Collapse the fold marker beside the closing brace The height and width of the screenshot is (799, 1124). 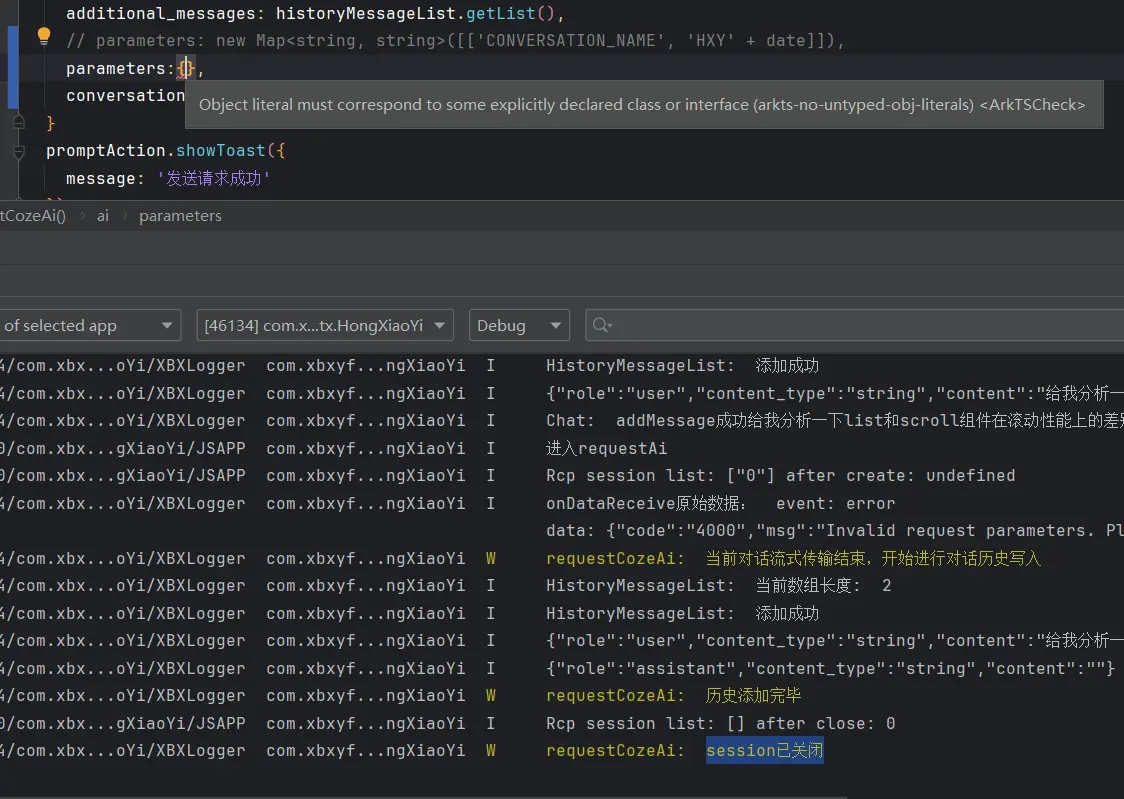click(19, 123)
